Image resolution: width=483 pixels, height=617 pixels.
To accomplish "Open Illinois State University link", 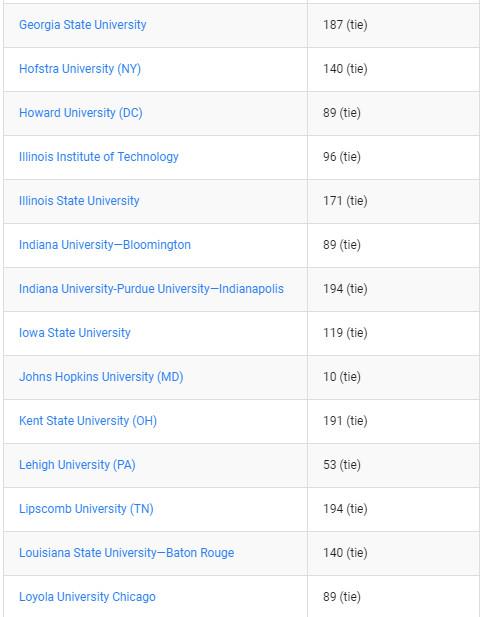I will coord(79,201).
